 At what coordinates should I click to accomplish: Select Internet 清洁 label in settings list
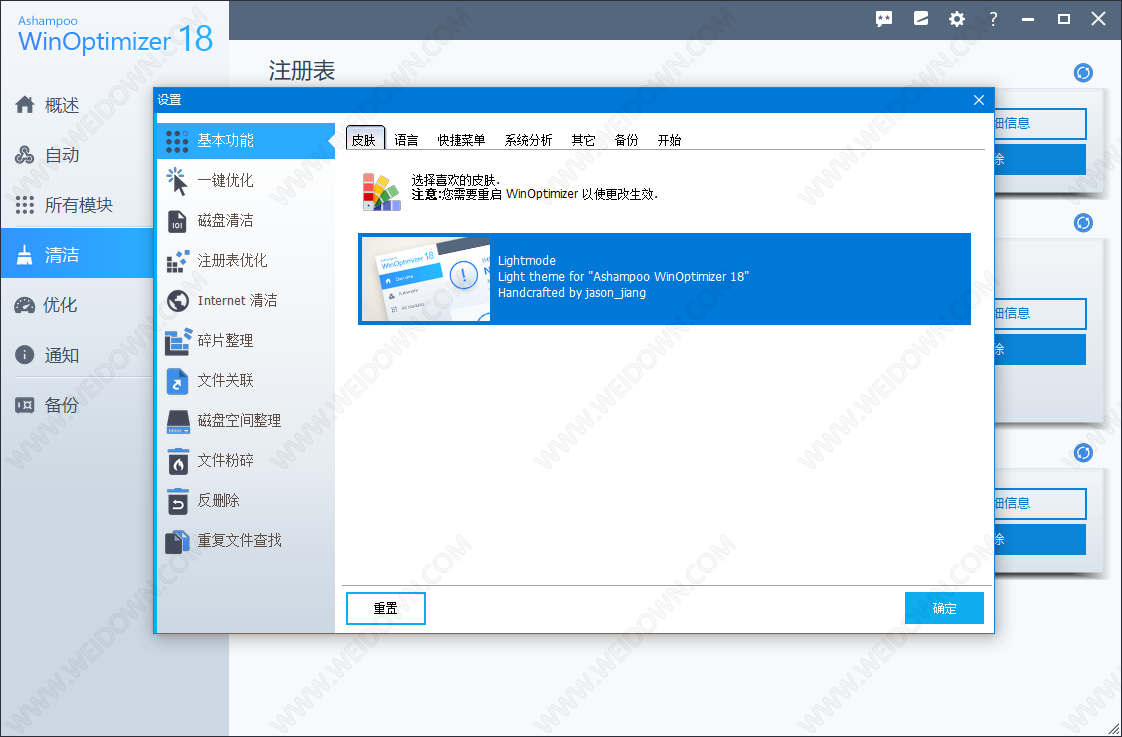(238, 301)
